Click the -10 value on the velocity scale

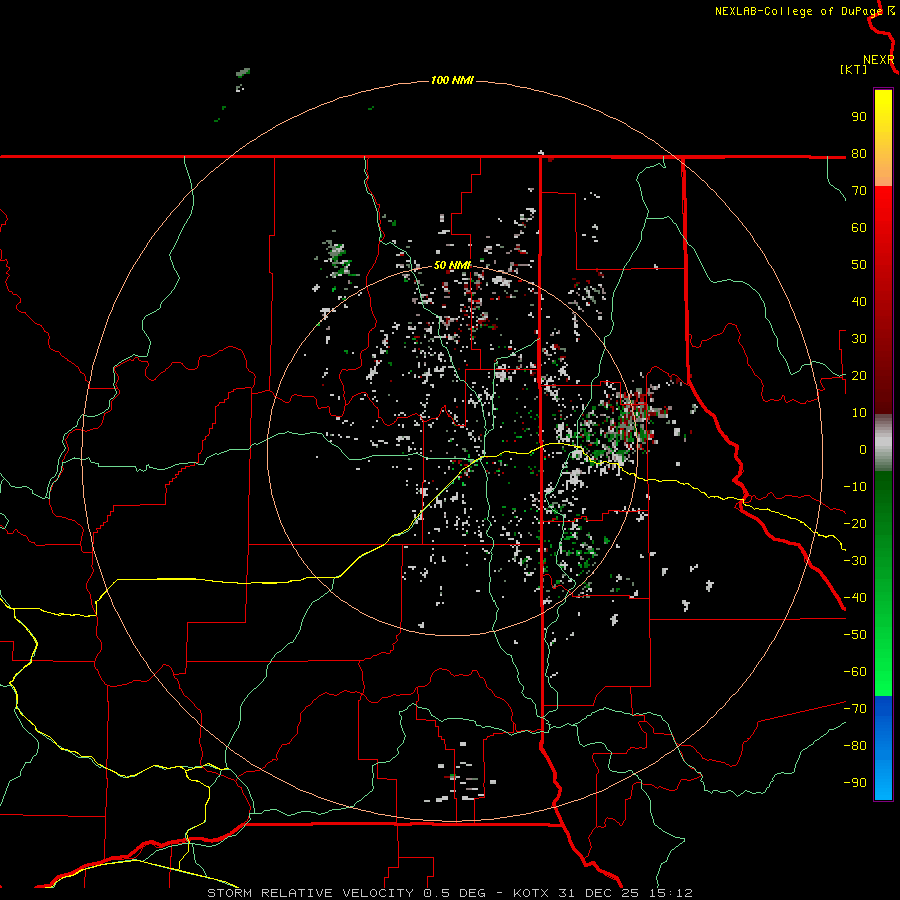pyautogui.click(x=855, y=487)
